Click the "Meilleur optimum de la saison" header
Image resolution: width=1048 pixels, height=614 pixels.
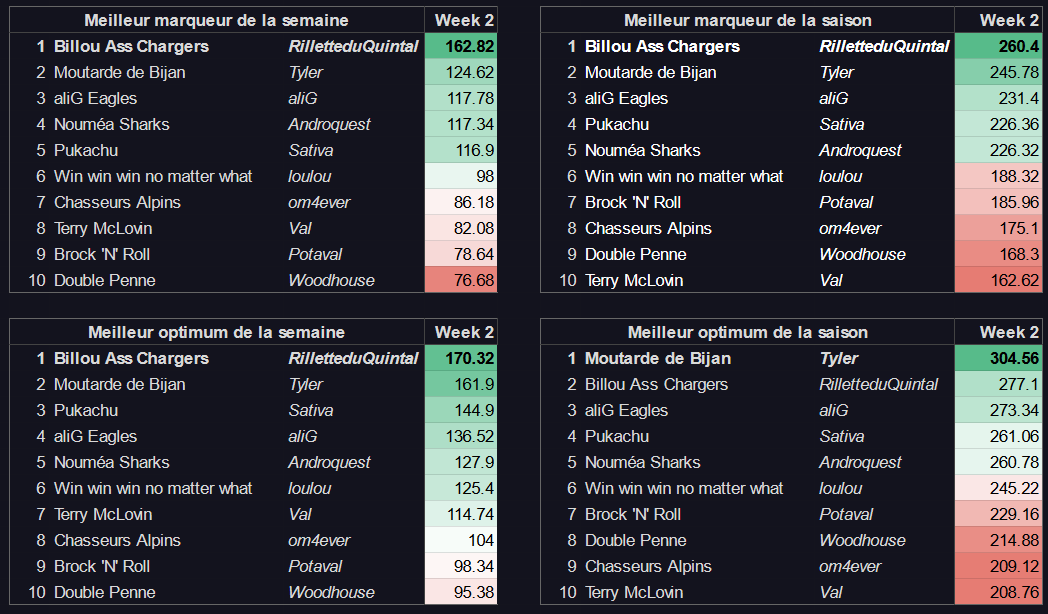point(747,332)
